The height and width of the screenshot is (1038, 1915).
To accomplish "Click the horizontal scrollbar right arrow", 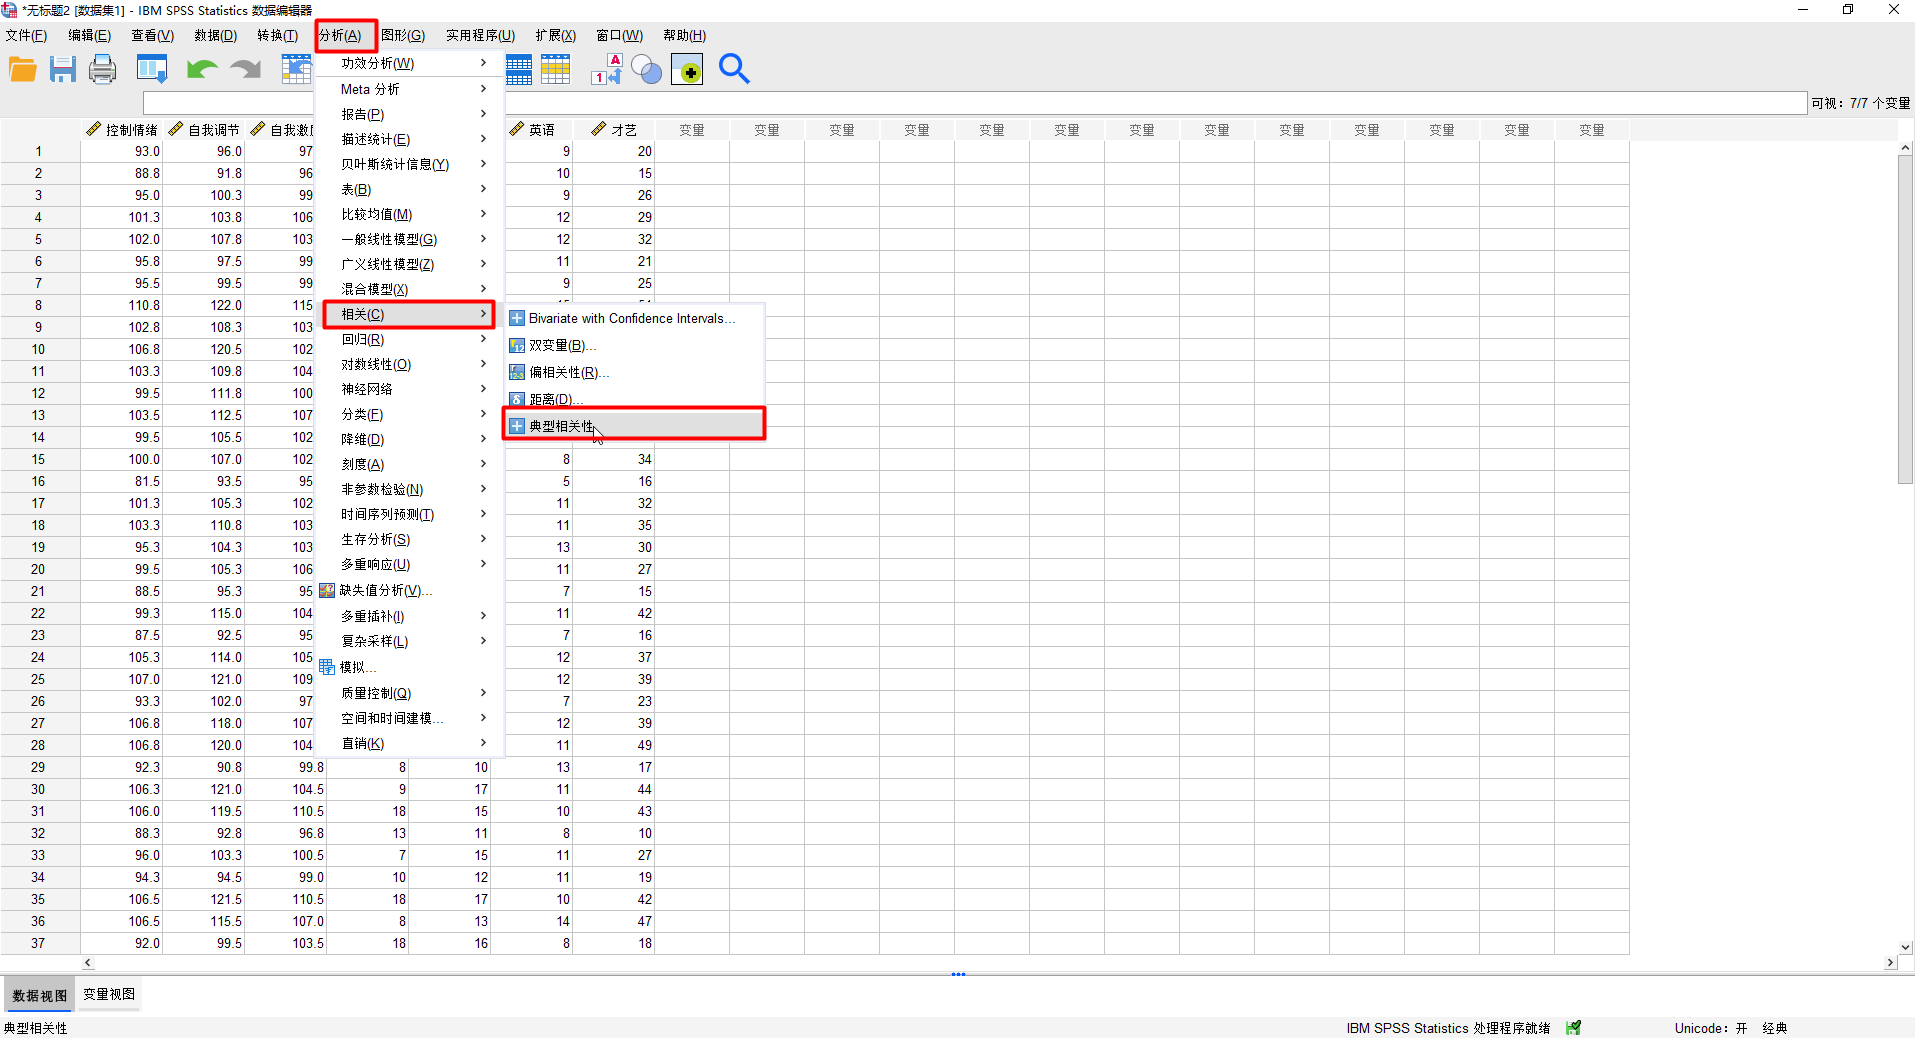I will pos(1890,963).
